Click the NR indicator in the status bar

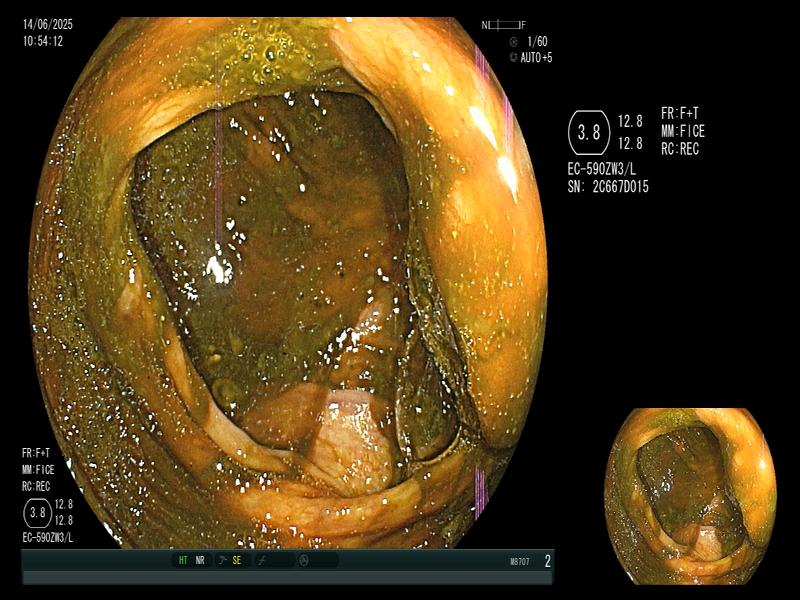pos(200,560)
